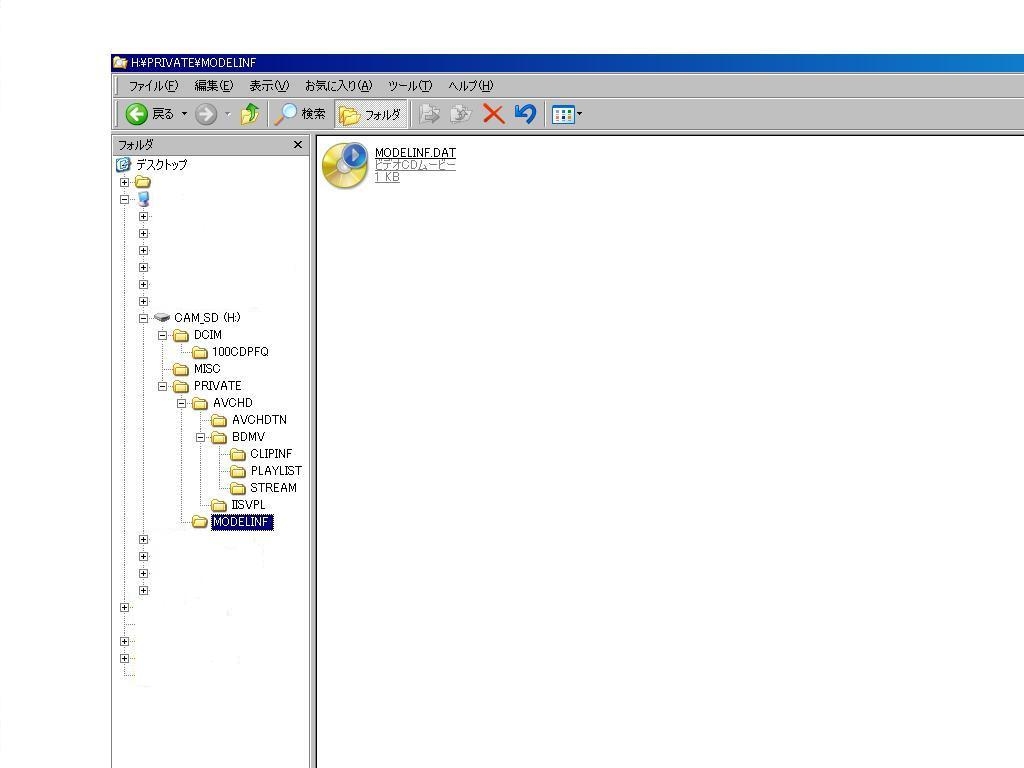Click the MISC folder icon

(x=181, y=369)
